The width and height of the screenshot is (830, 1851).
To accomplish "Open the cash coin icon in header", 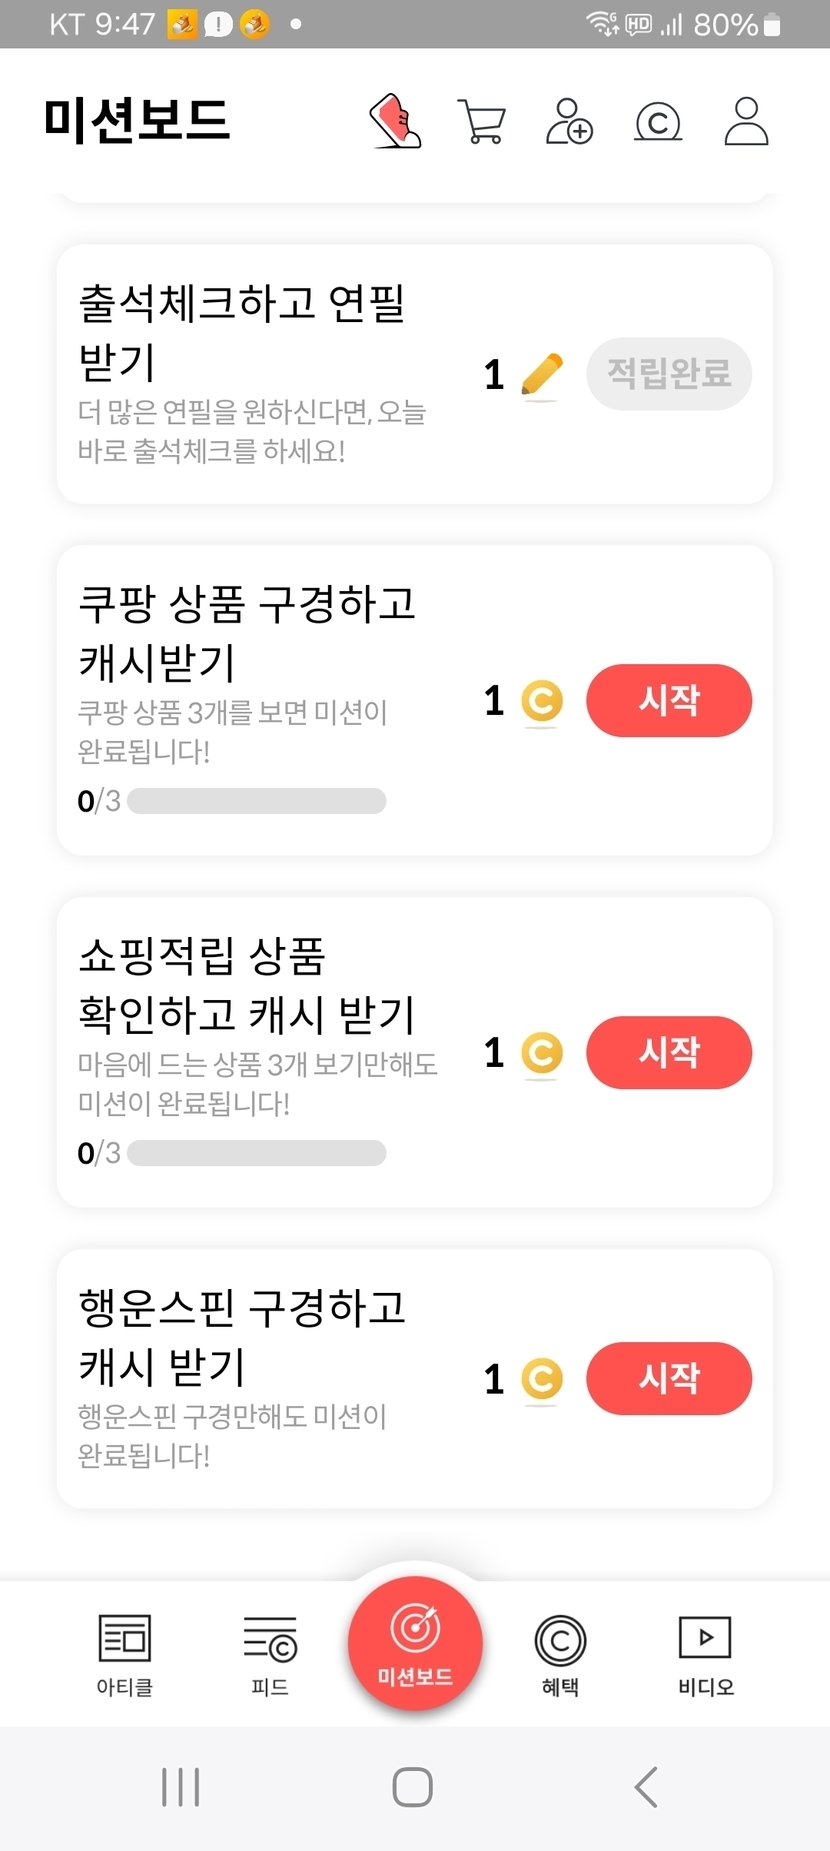I will pyautogui.click(x=658, y=123).
